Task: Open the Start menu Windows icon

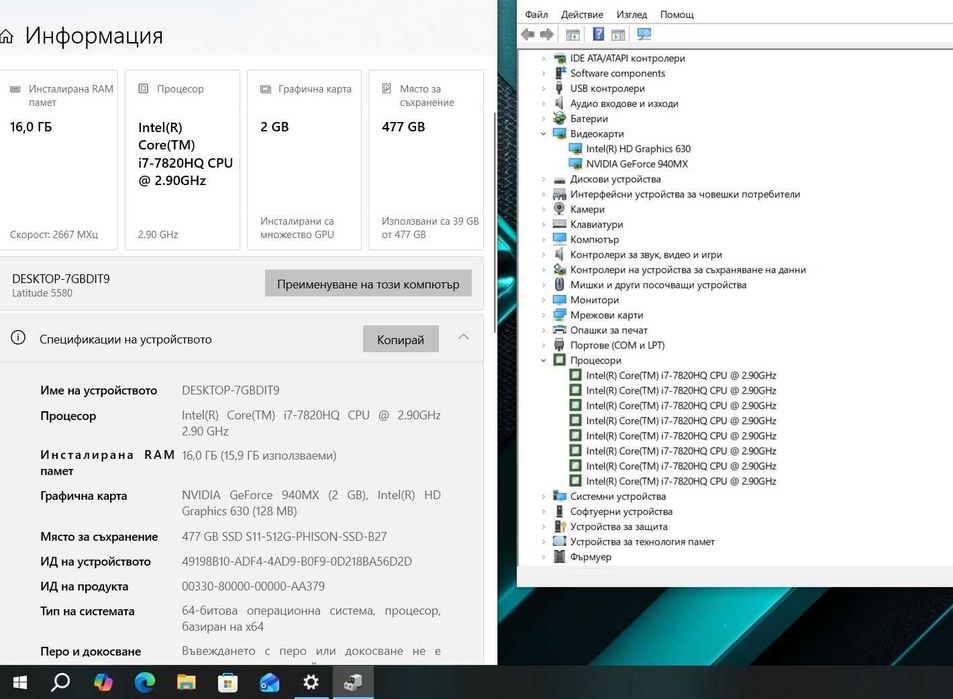Action: pos(19,683)
